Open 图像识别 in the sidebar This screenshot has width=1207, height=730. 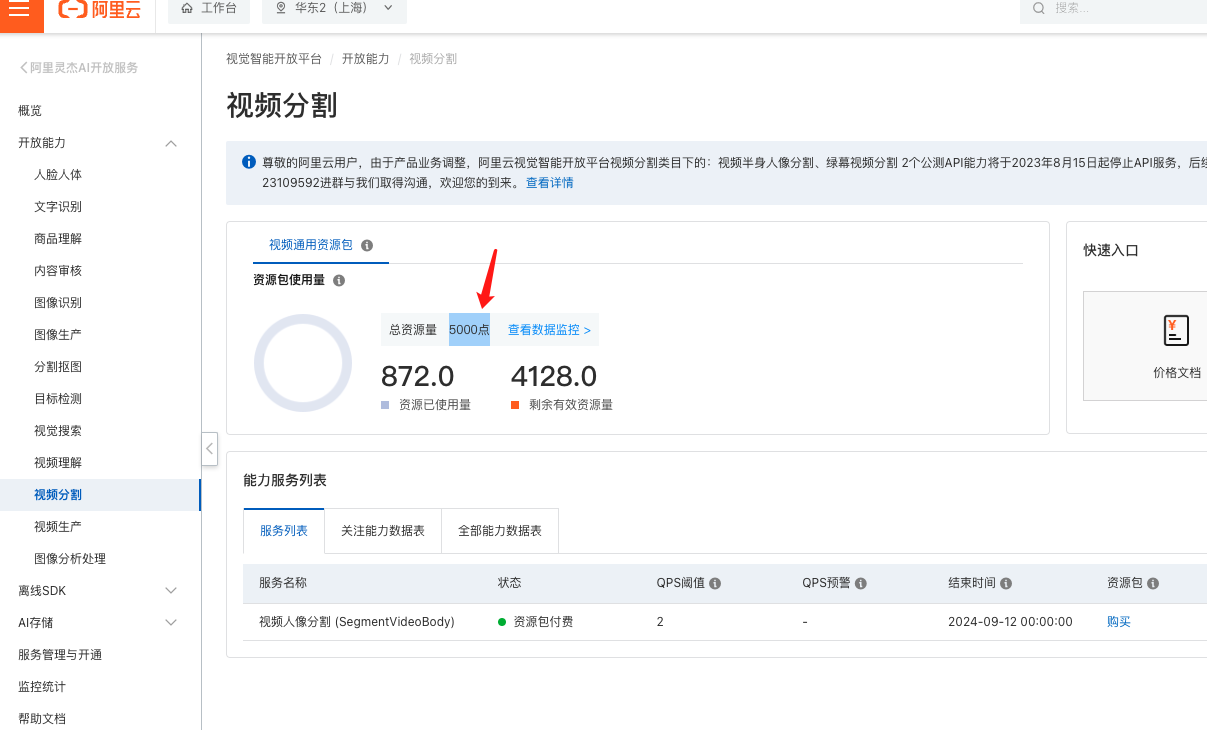58,303
